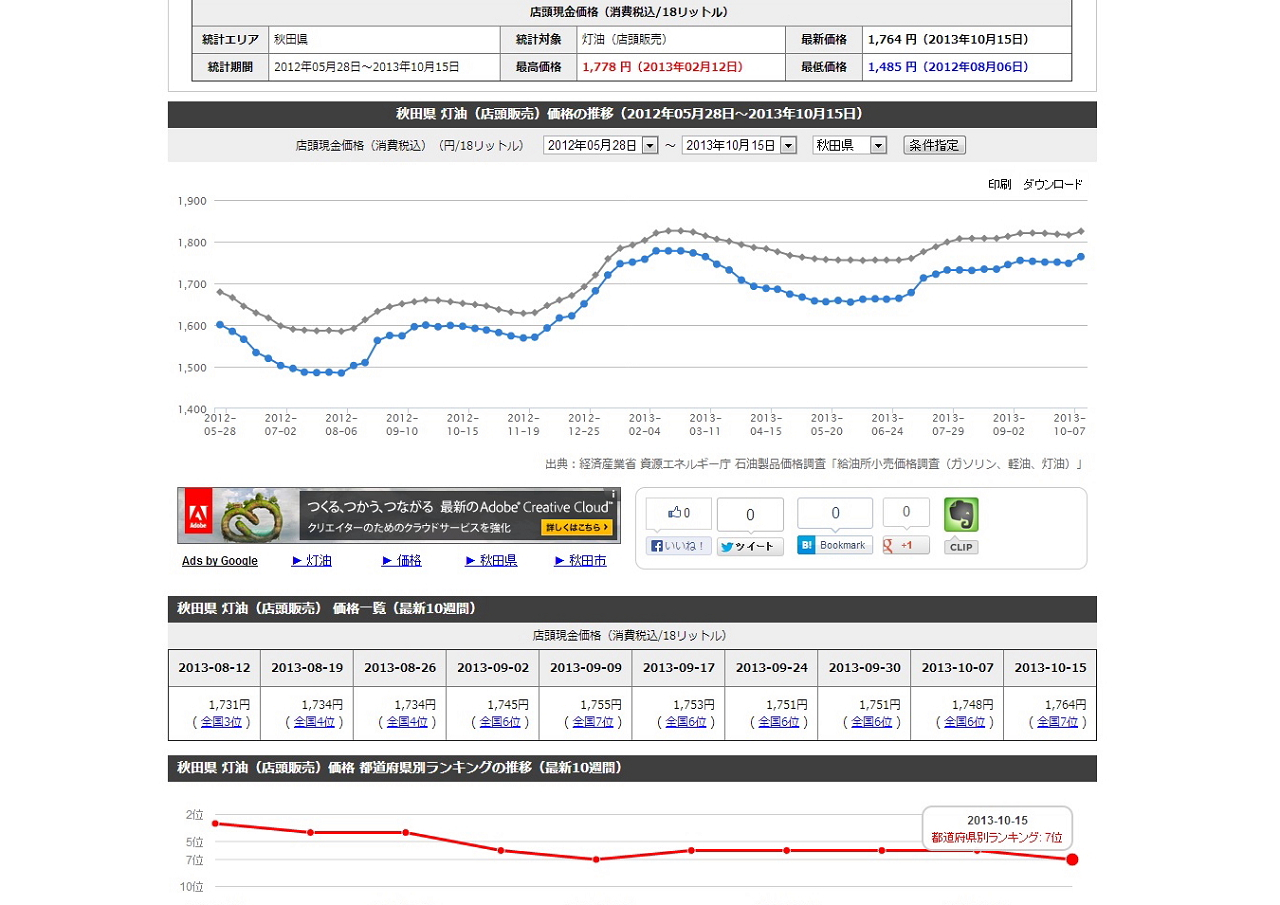Image resolution: width=1280 pixels, height=905 pixels.
Task: Click the 全国3位 ranking link for 2013-08-12
Action: pos(221,722)
